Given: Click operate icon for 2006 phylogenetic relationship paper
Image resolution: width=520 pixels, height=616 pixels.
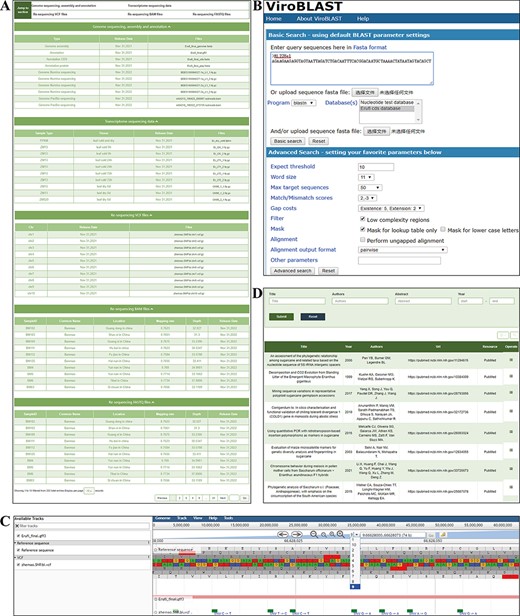Looking at the screenshot, I should [511, 360].
